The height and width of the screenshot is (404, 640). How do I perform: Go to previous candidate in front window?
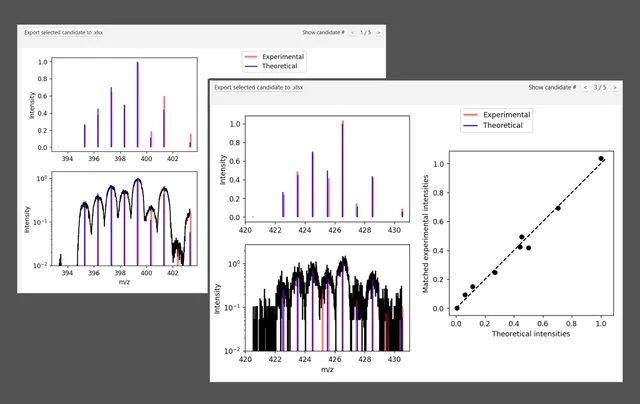click(585, 87)
